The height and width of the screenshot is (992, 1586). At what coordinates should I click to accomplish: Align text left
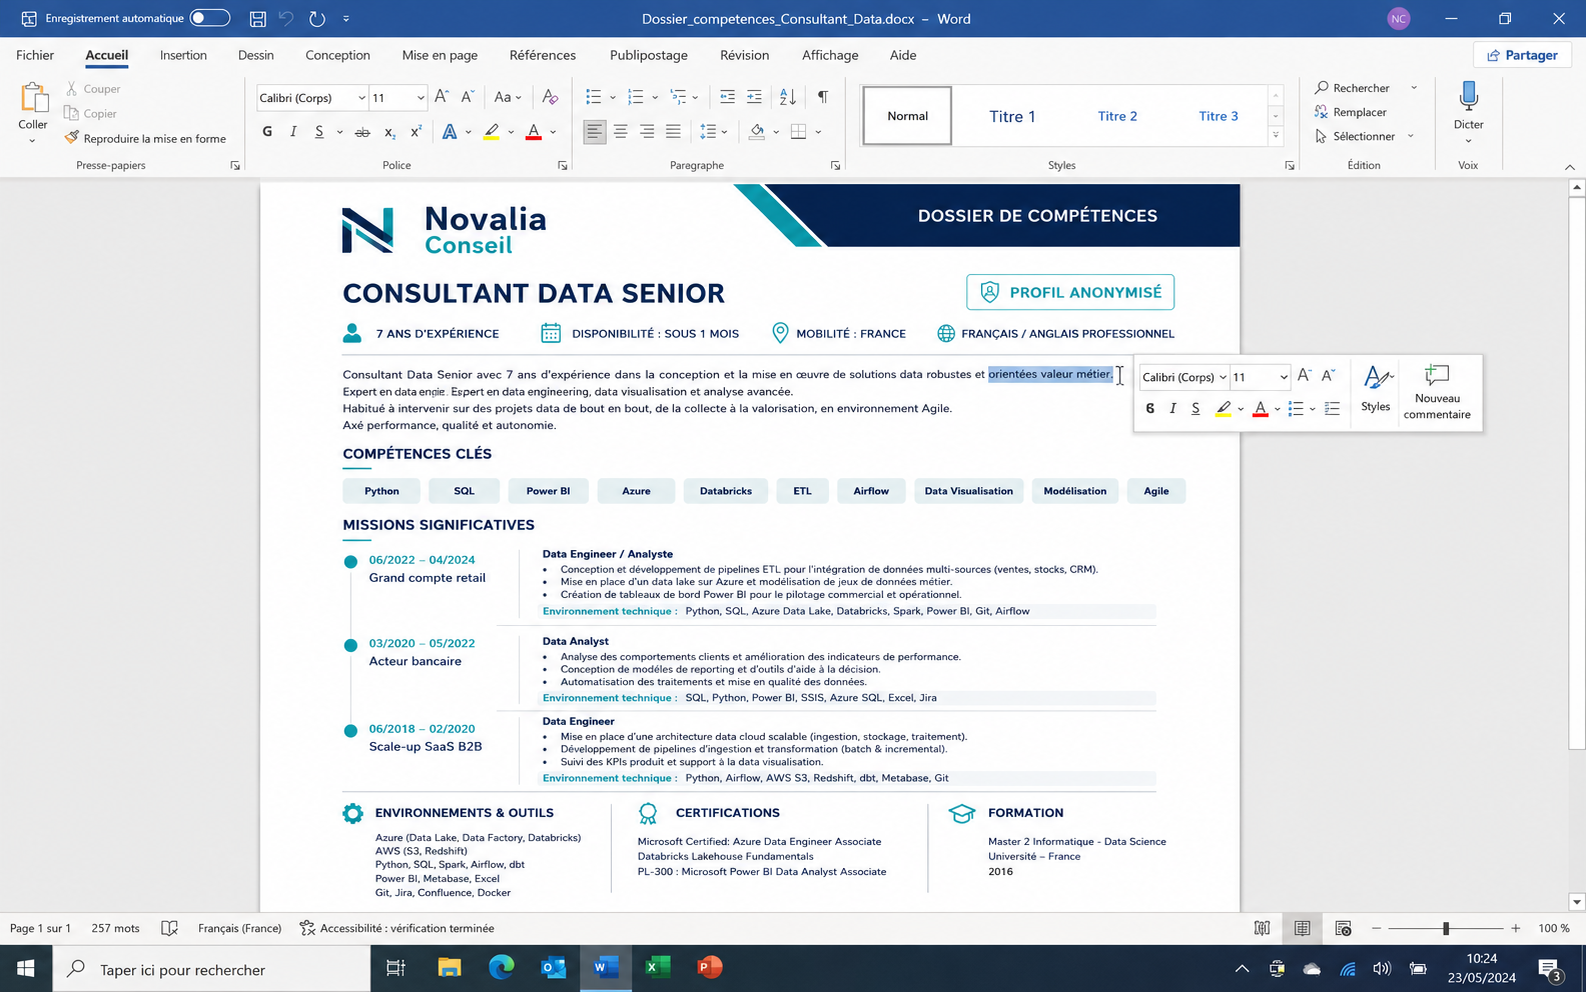[x=594, y=131]
